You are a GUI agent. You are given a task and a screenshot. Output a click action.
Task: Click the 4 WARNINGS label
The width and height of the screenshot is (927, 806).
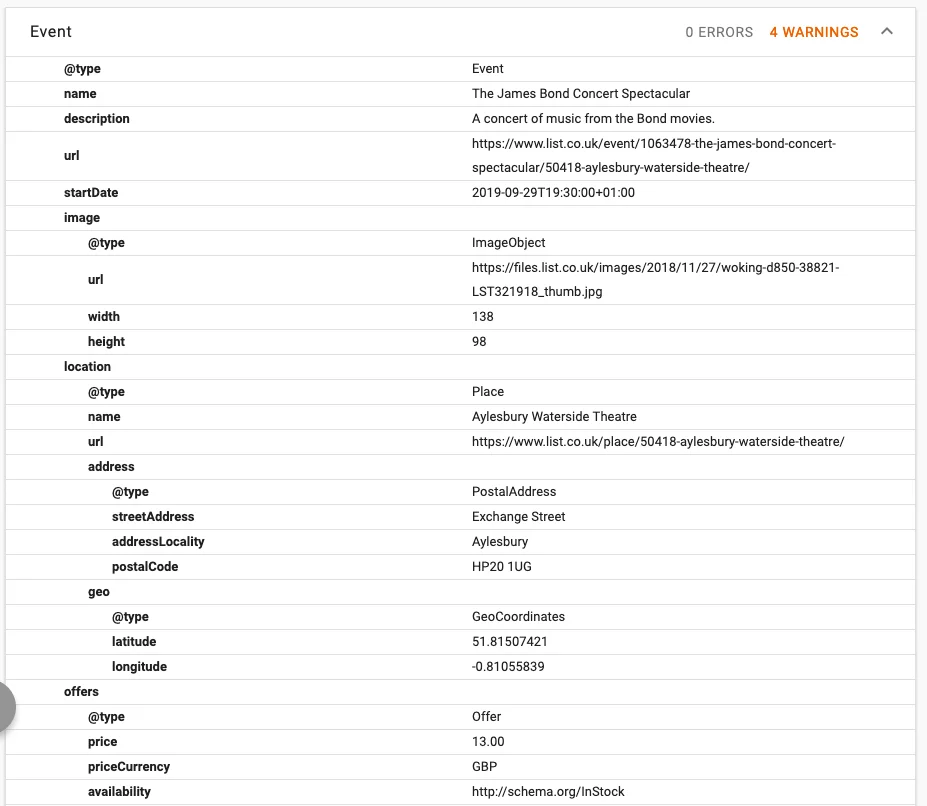click(x=813, y=32)
